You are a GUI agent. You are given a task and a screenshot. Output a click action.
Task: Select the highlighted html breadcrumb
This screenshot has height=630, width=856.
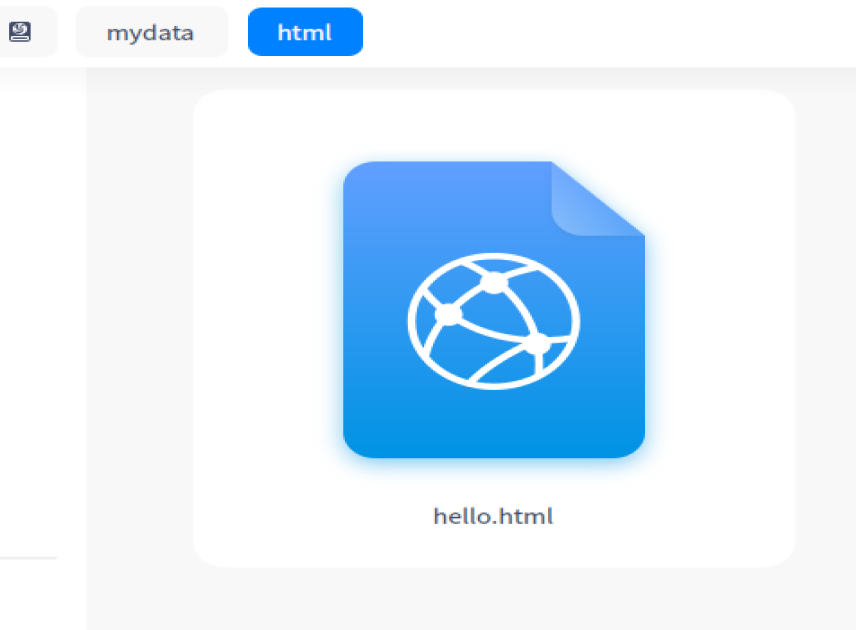pyautogui.click(x=305, y=32)
